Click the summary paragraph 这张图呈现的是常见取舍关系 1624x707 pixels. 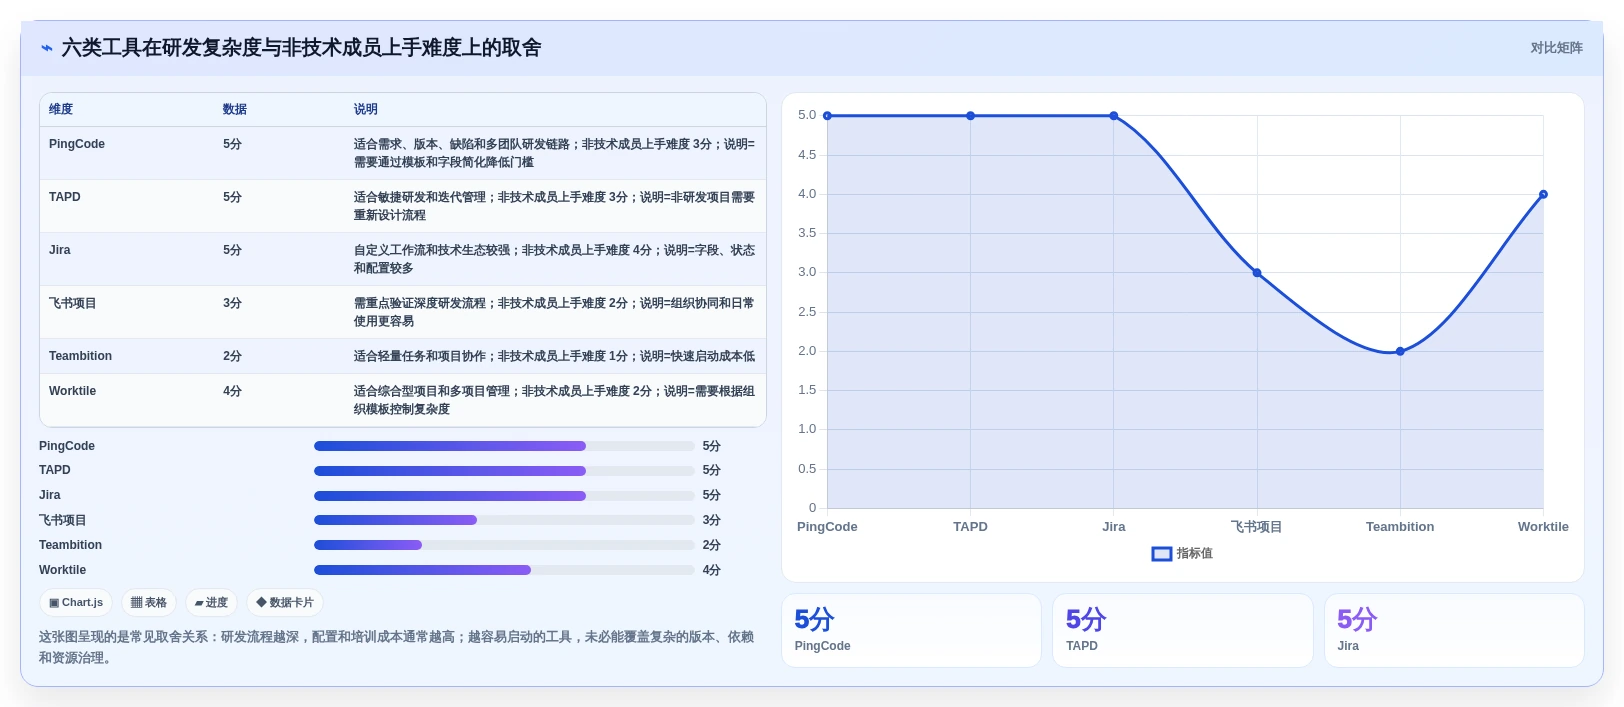[x=397, y=647]
